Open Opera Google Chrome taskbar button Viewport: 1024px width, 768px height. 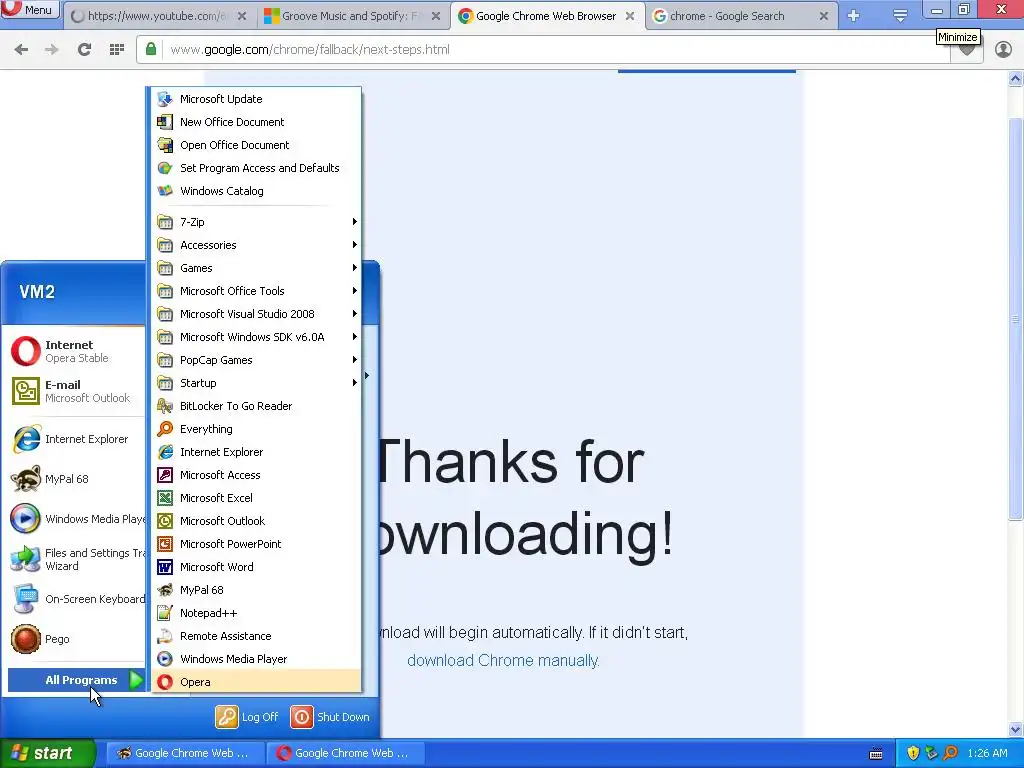pos(345,753)
